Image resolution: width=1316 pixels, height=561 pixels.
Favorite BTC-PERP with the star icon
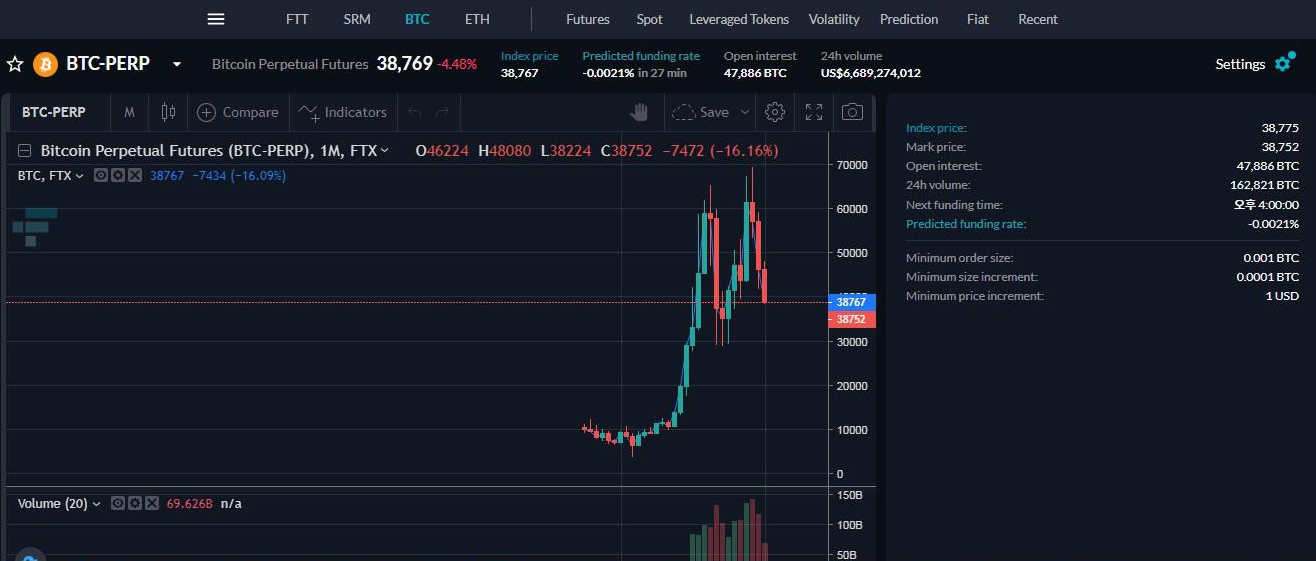tap(15, 64)
